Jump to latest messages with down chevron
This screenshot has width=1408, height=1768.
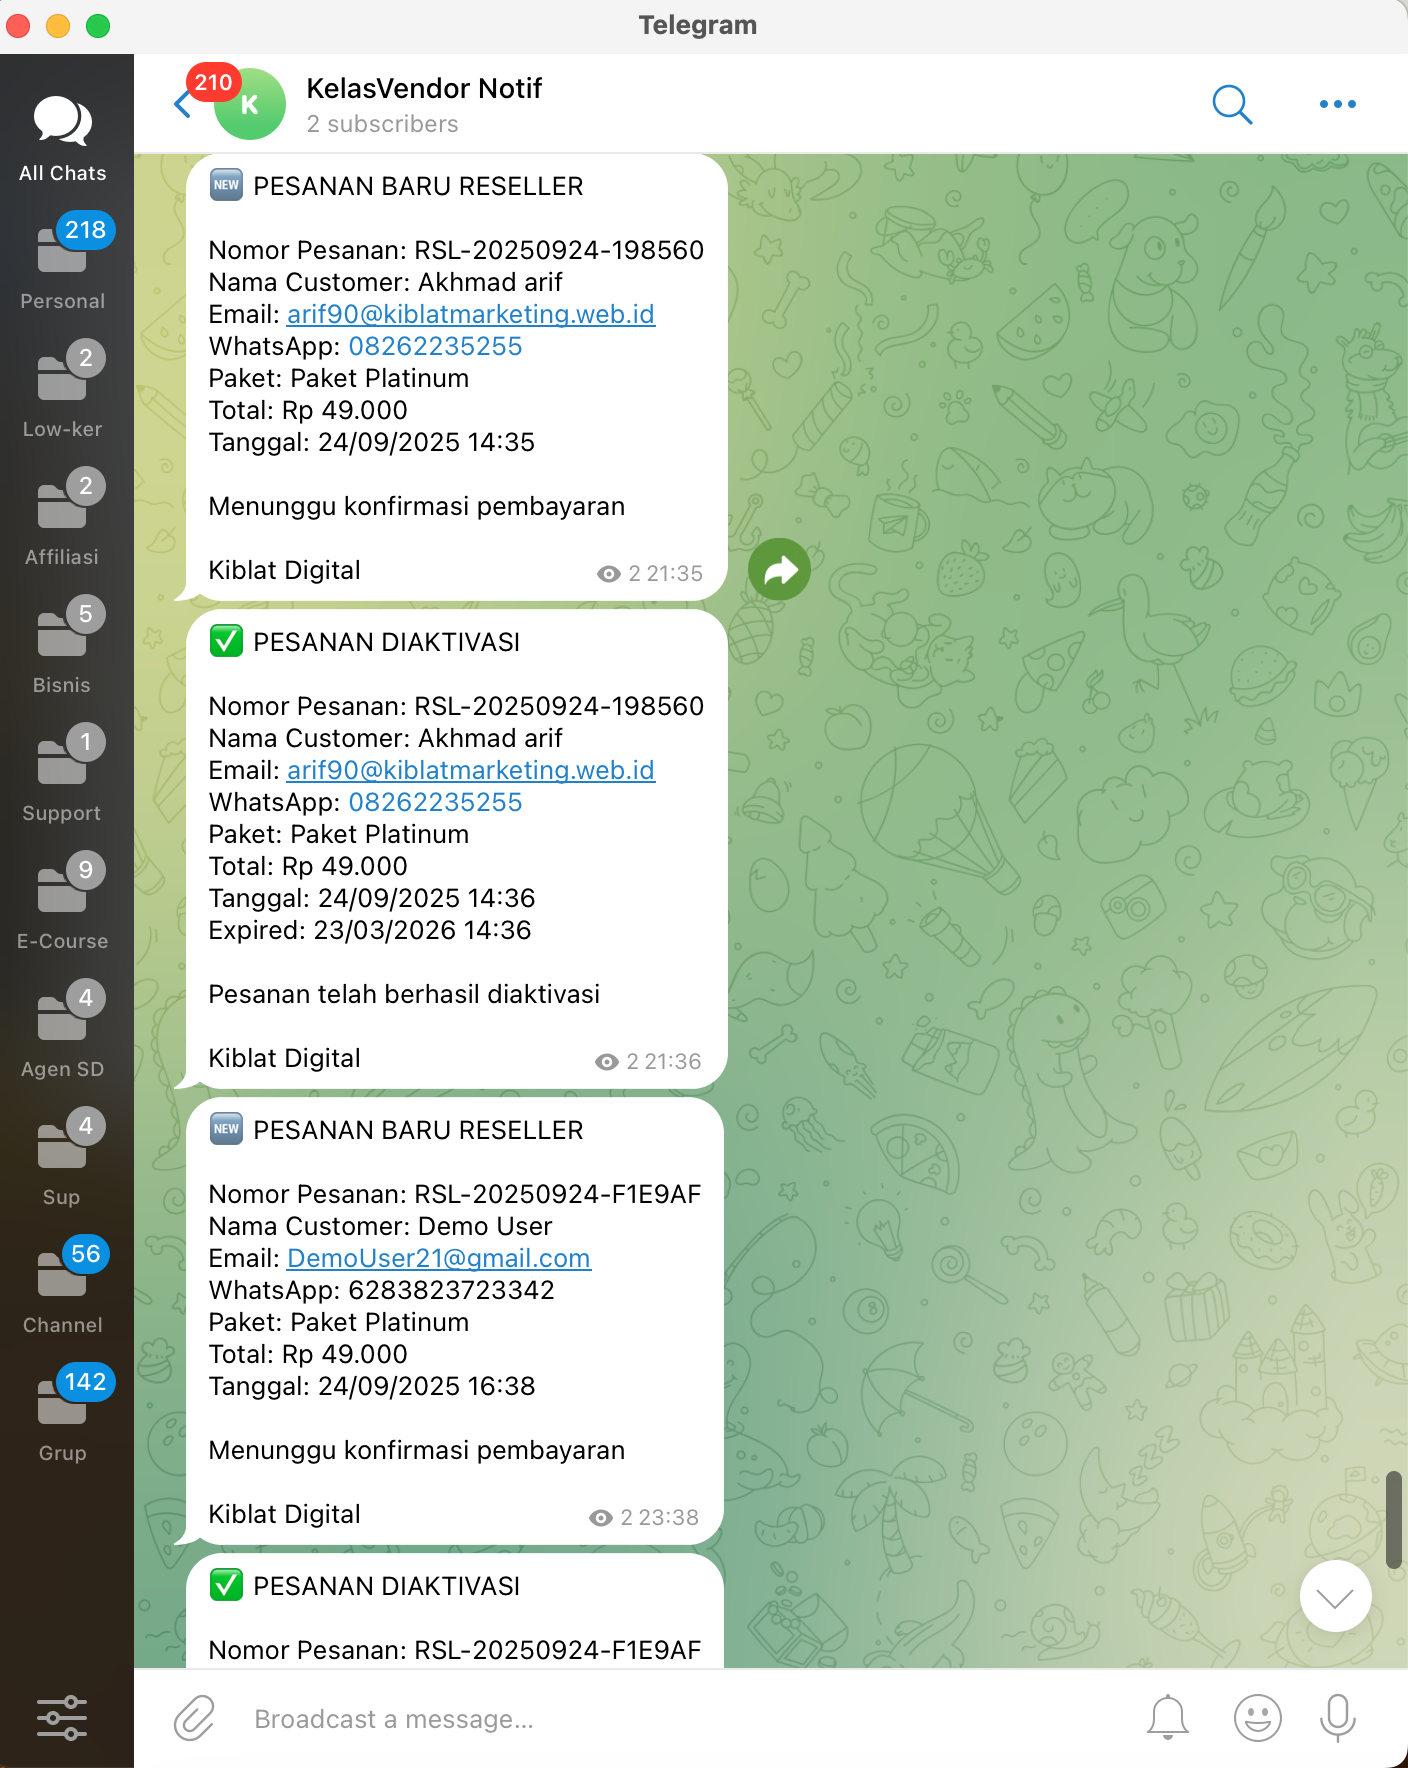[1335, 1596]
